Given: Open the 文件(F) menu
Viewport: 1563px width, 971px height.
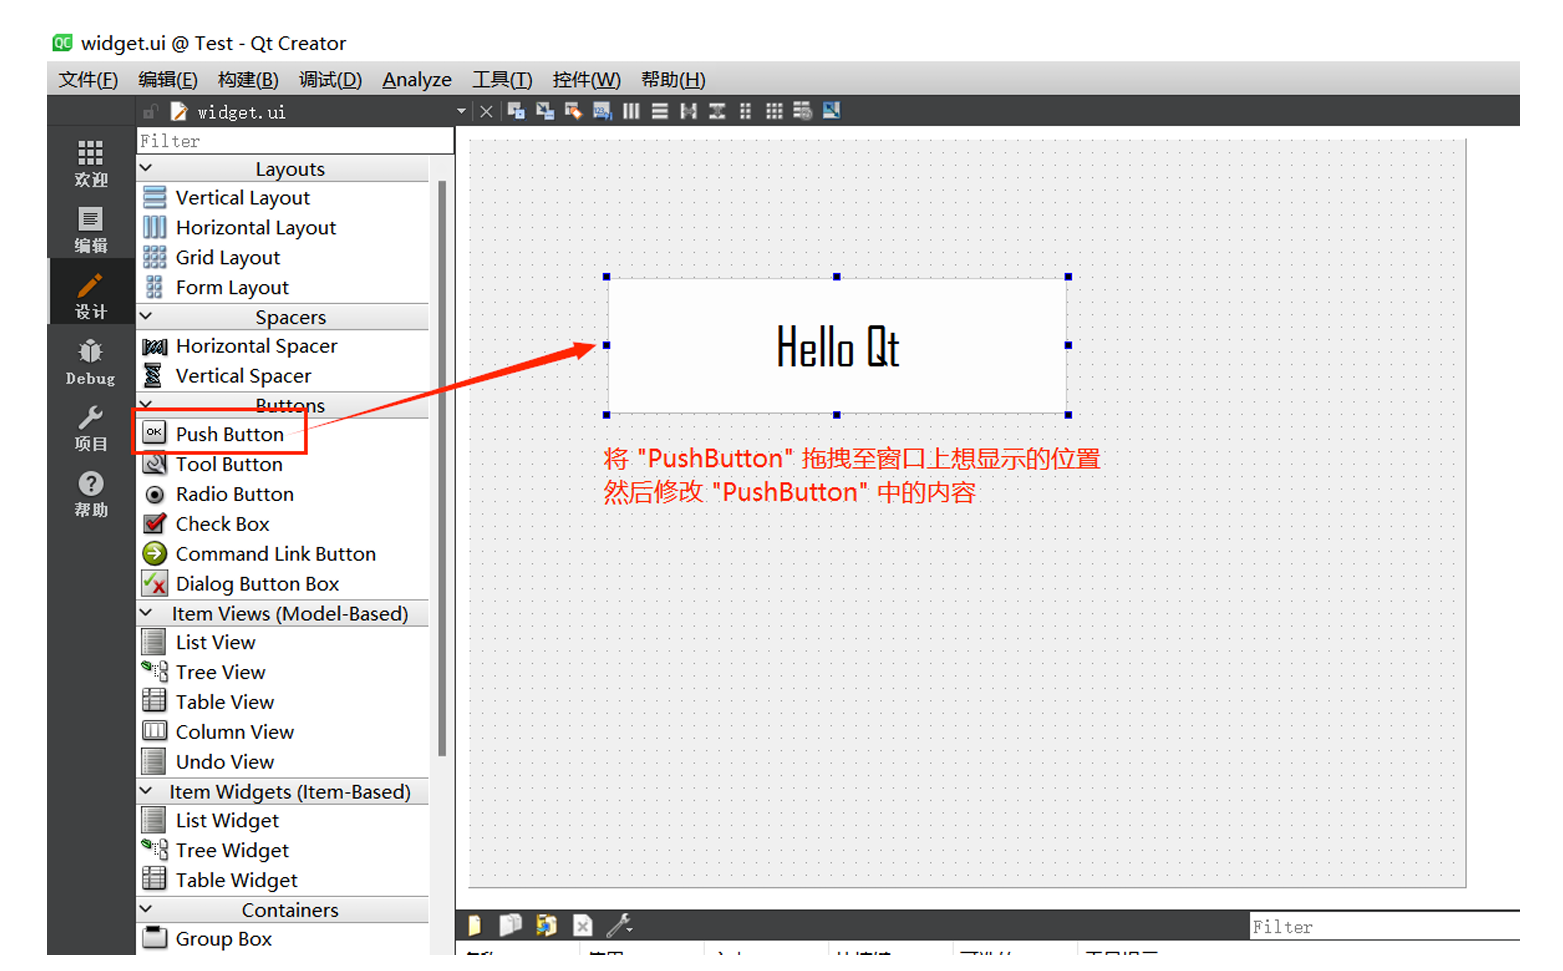Looking at the screenshot, I should point(88,79).
